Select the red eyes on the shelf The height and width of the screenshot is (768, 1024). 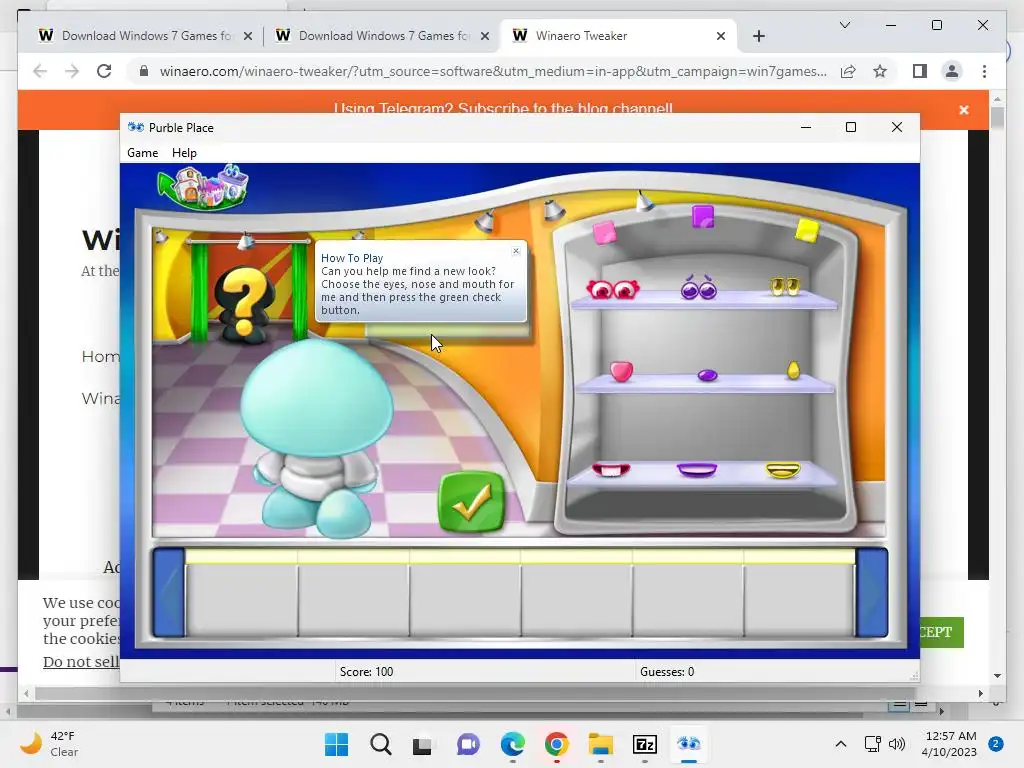point(613,289)
